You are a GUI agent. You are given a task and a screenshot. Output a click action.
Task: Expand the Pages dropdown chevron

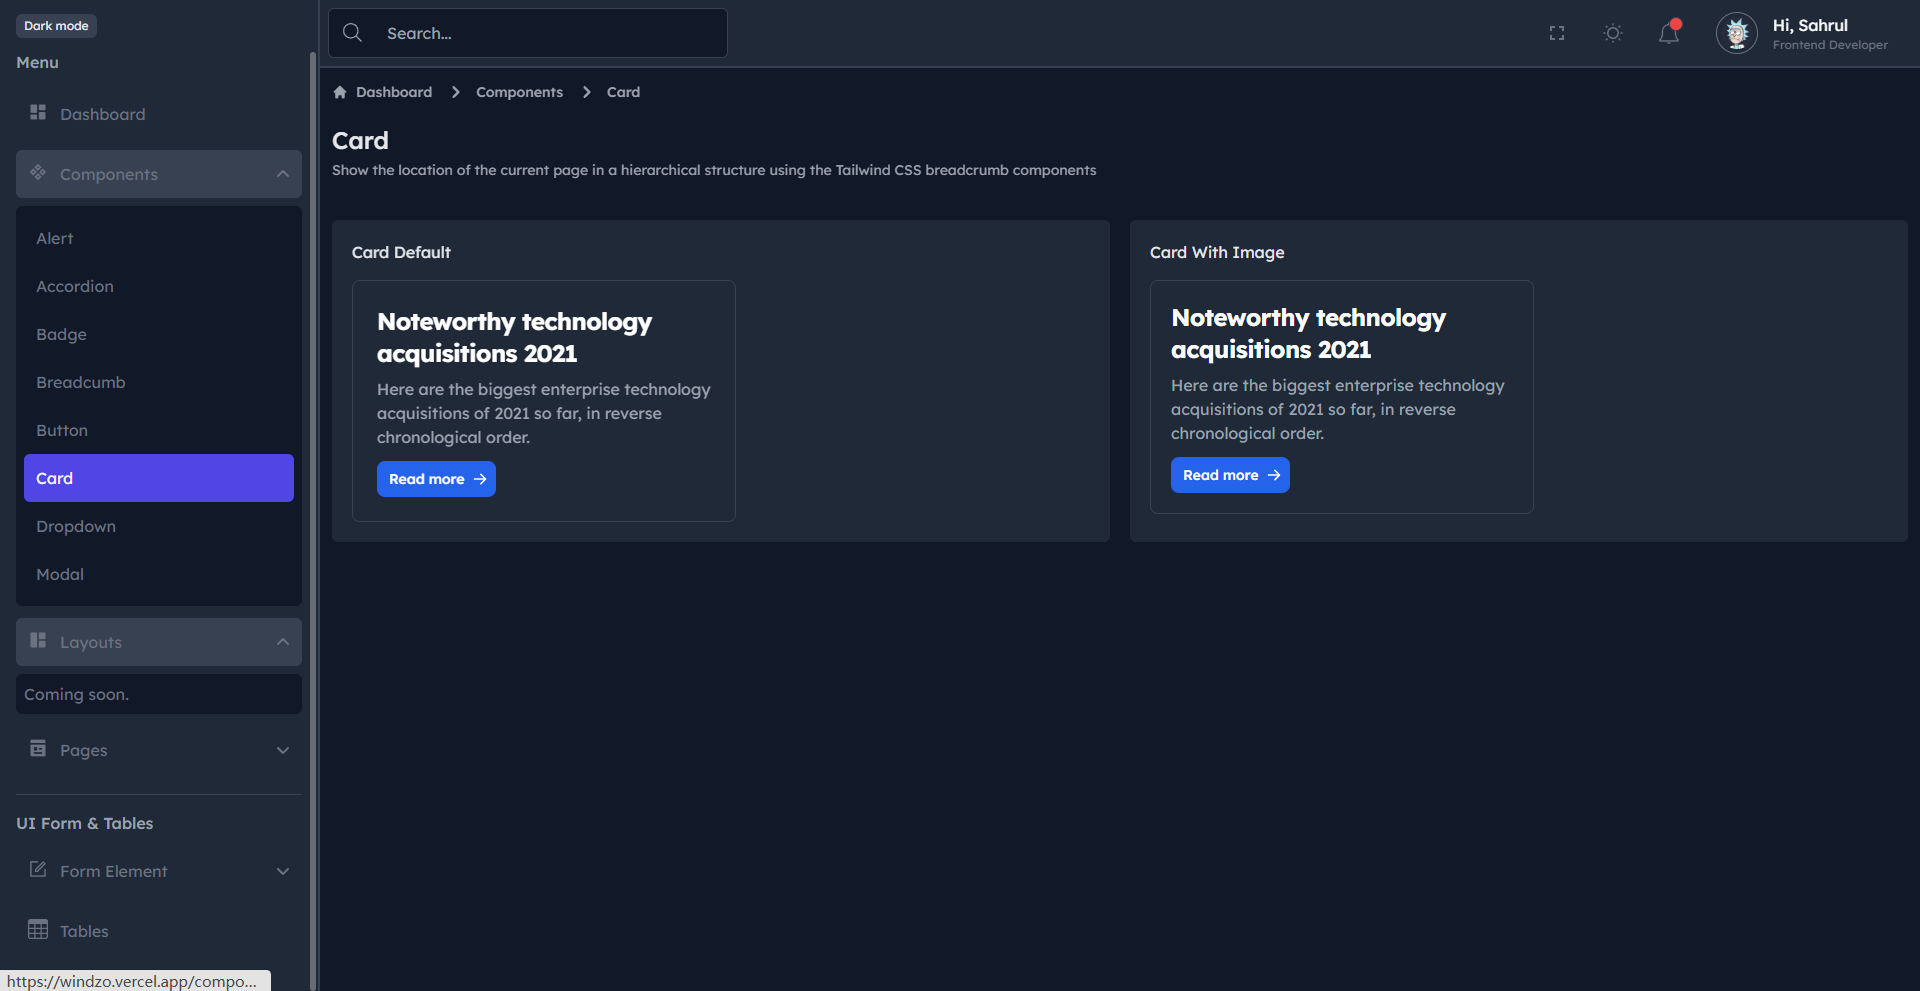click(x=283, y=750)
